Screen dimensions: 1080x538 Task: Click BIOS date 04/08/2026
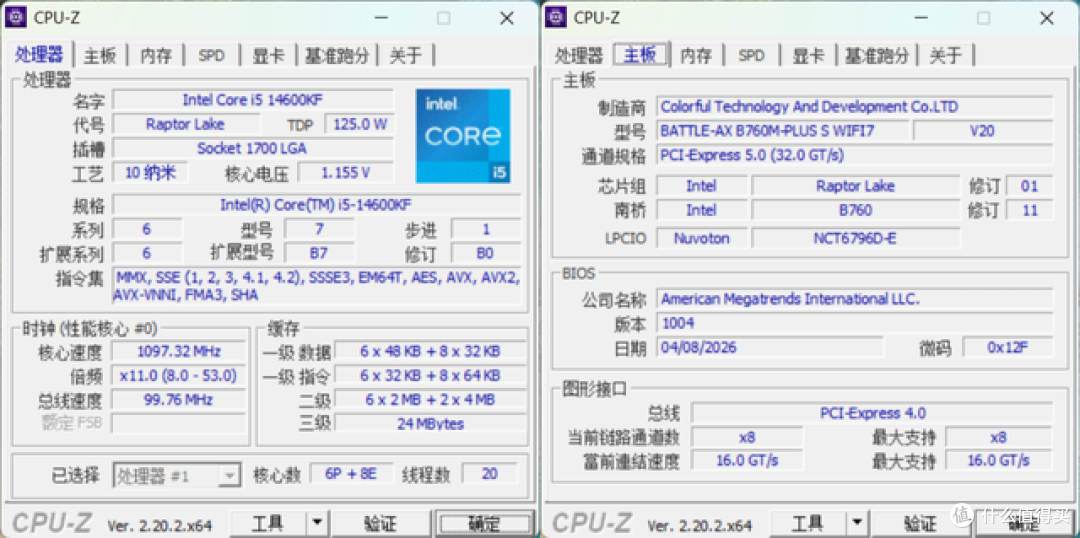(770, 346)
